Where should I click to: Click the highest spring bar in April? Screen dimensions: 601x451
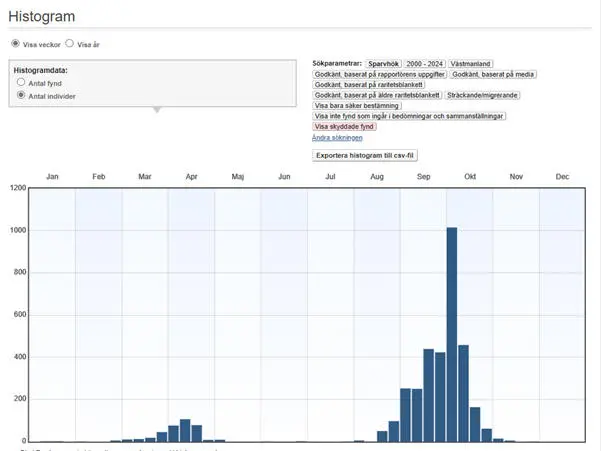point(185,430)
